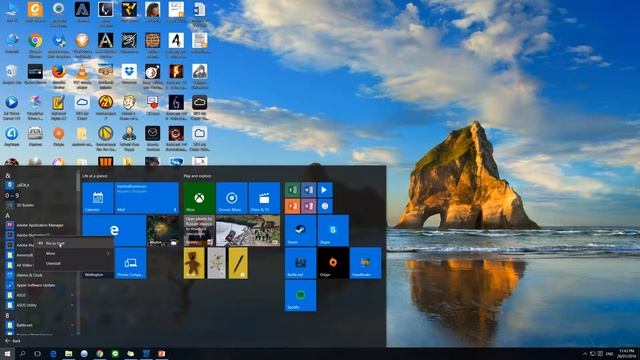Launch the Steam tile
640x360 pixels.
(x=300, y=231)
